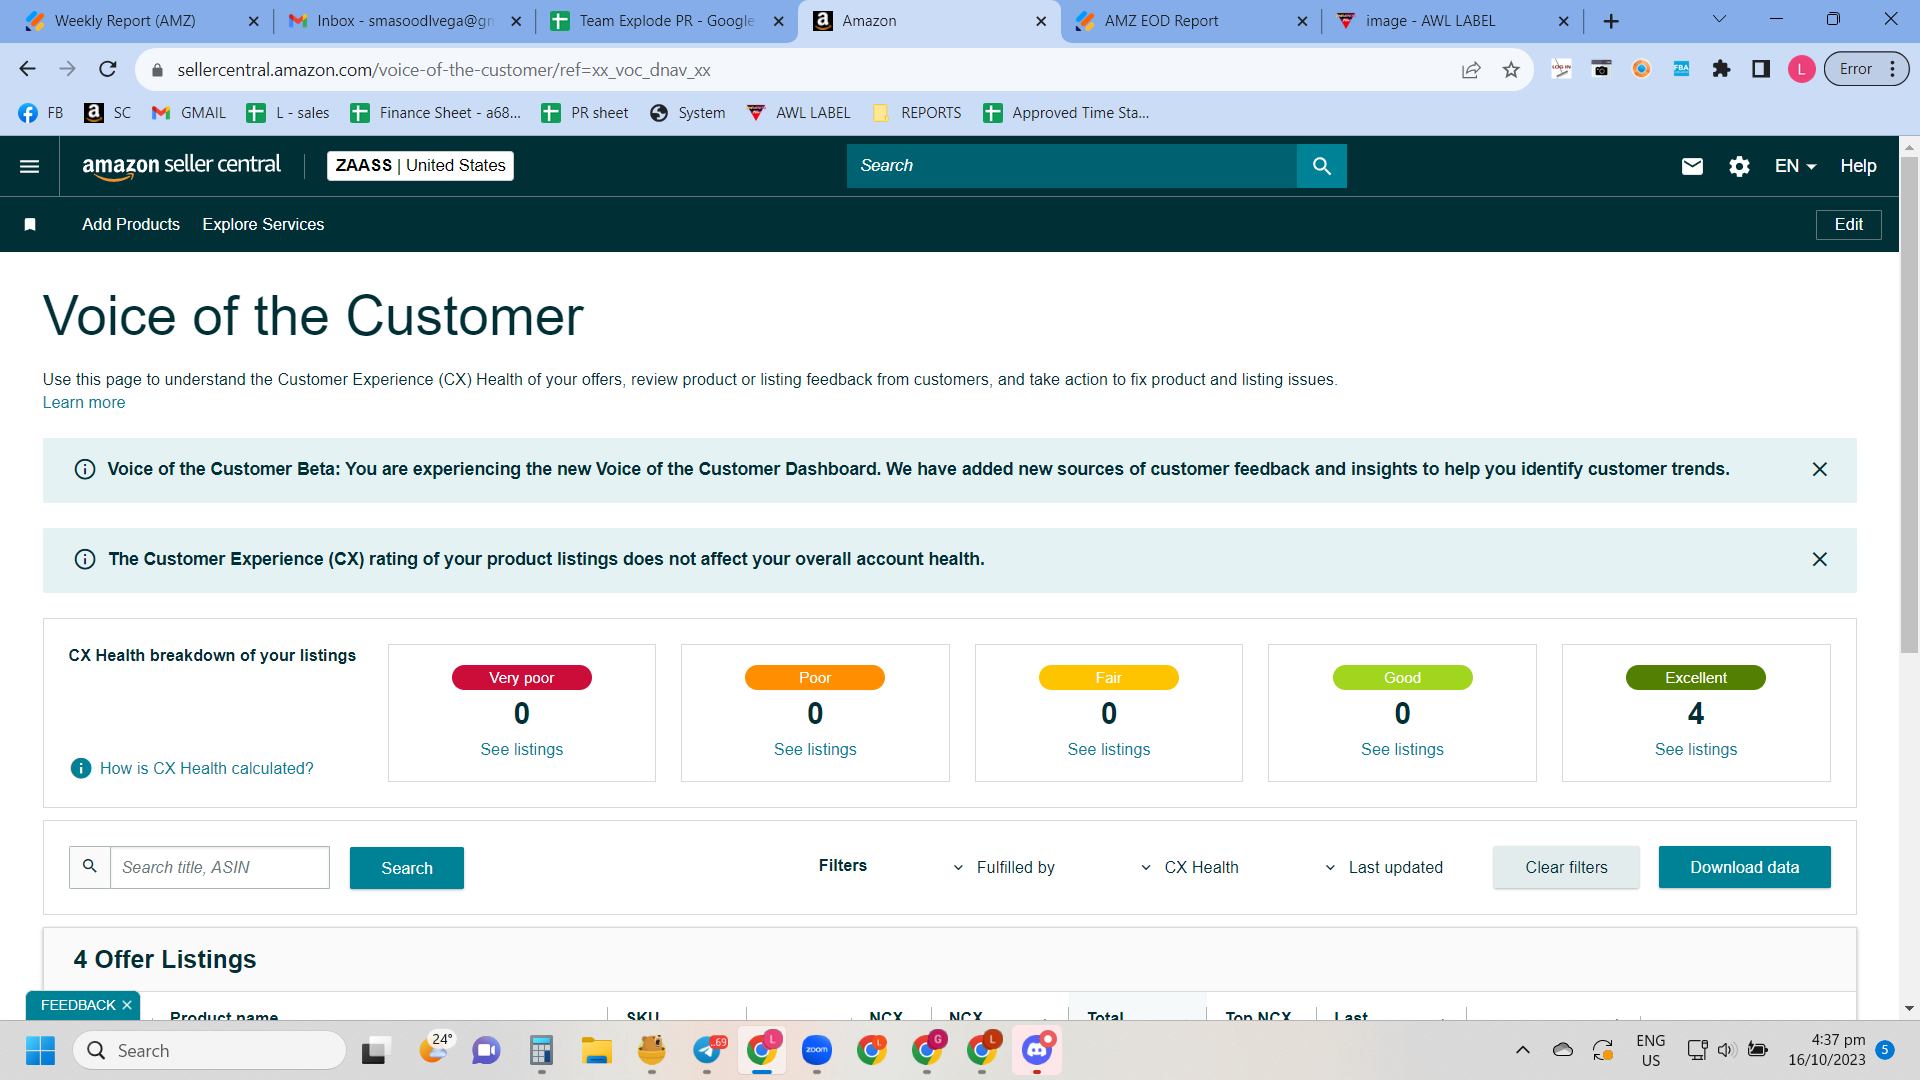Open the Windows Start menu
Viewport: 1920px width, 1080px height.
pyautogui.click(x=40, y=1050)
